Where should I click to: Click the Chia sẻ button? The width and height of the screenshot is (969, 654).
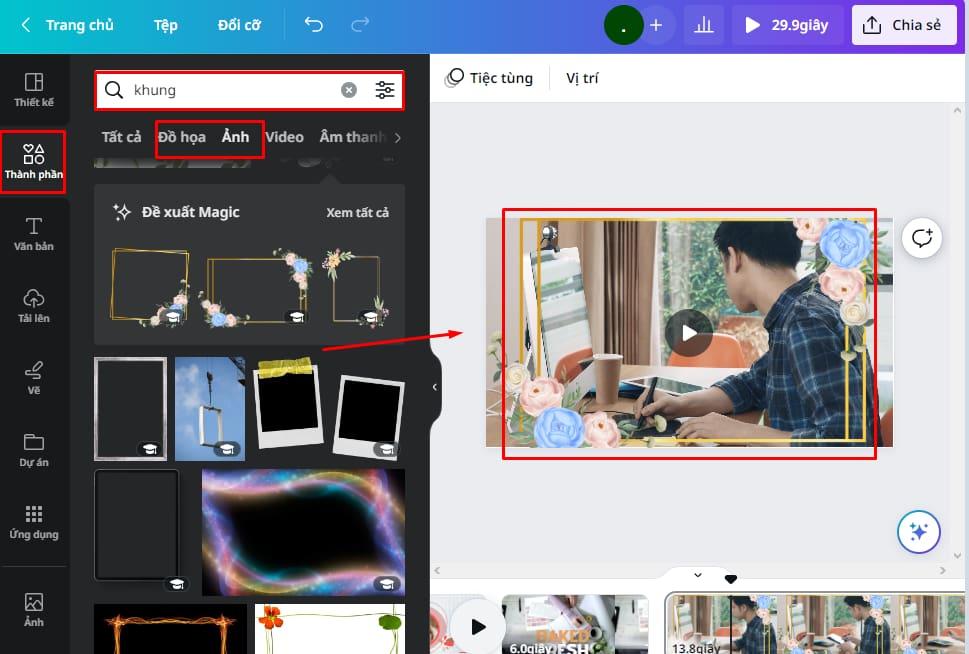pyautogui.click(x=903, y=24)
